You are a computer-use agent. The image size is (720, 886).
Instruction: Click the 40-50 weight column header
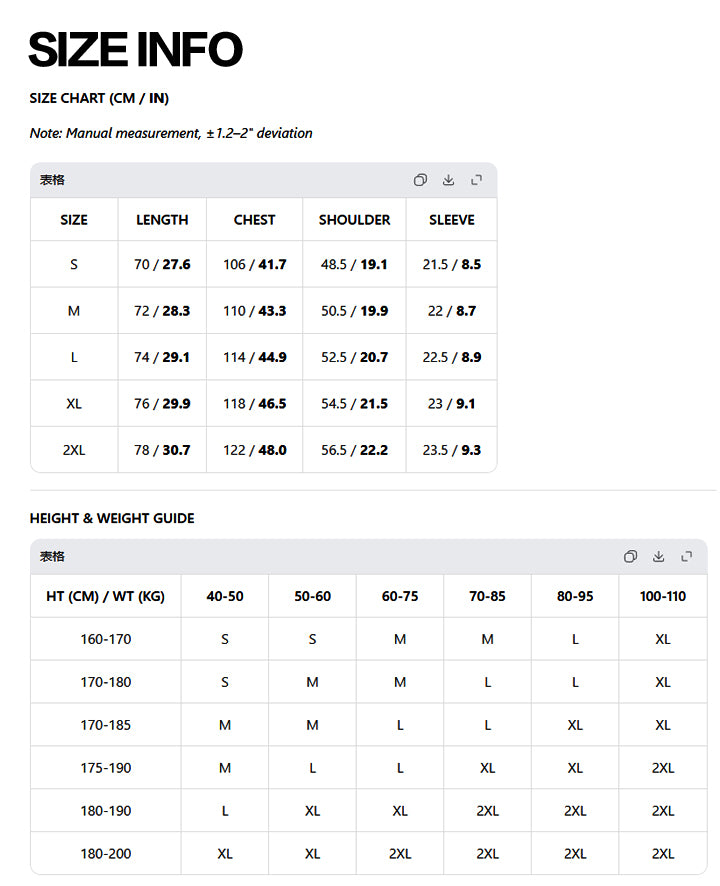[225, 596]
